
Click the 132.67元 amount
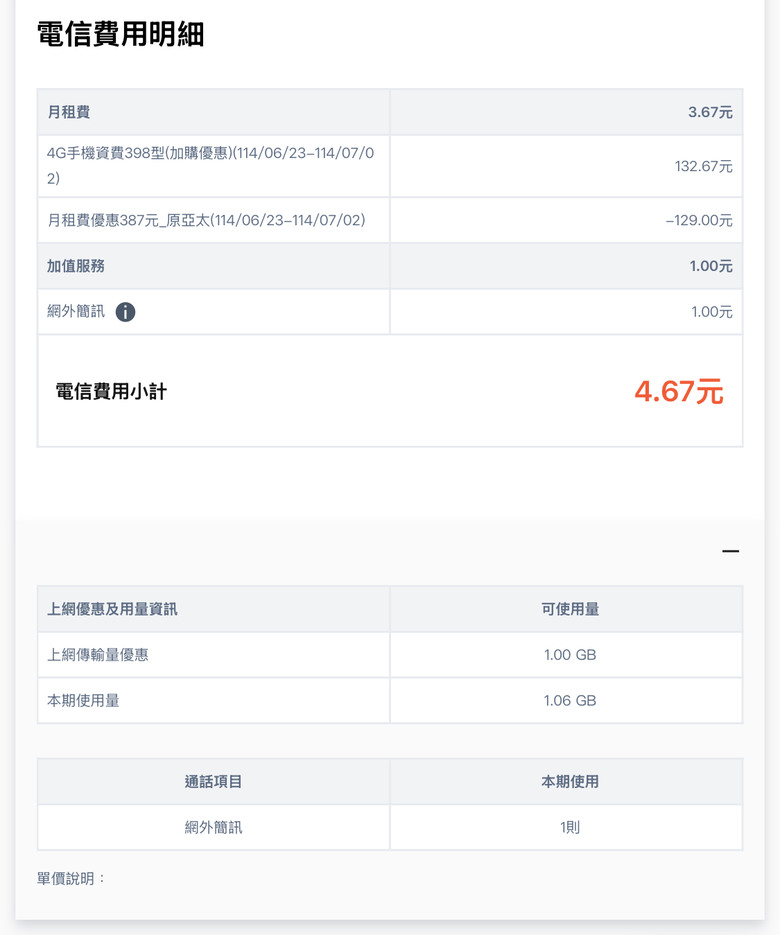coord(703,166)
